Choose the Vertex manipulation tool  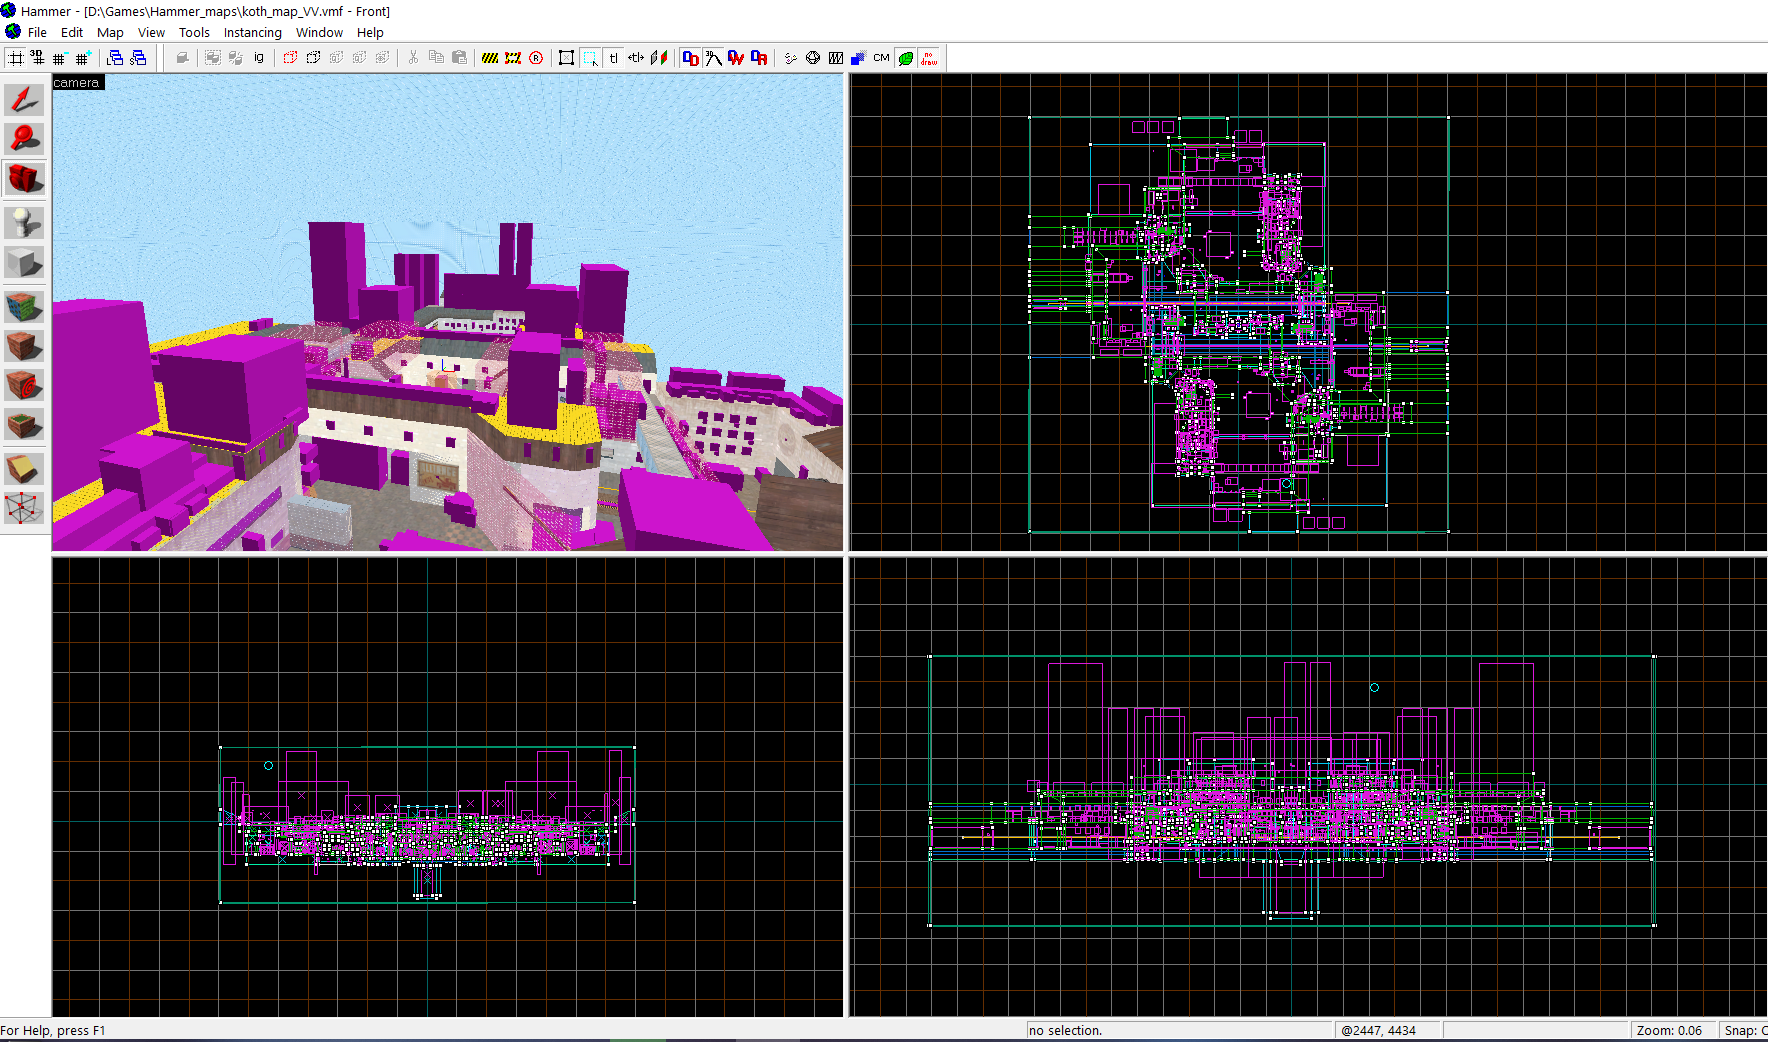[24, 508]
